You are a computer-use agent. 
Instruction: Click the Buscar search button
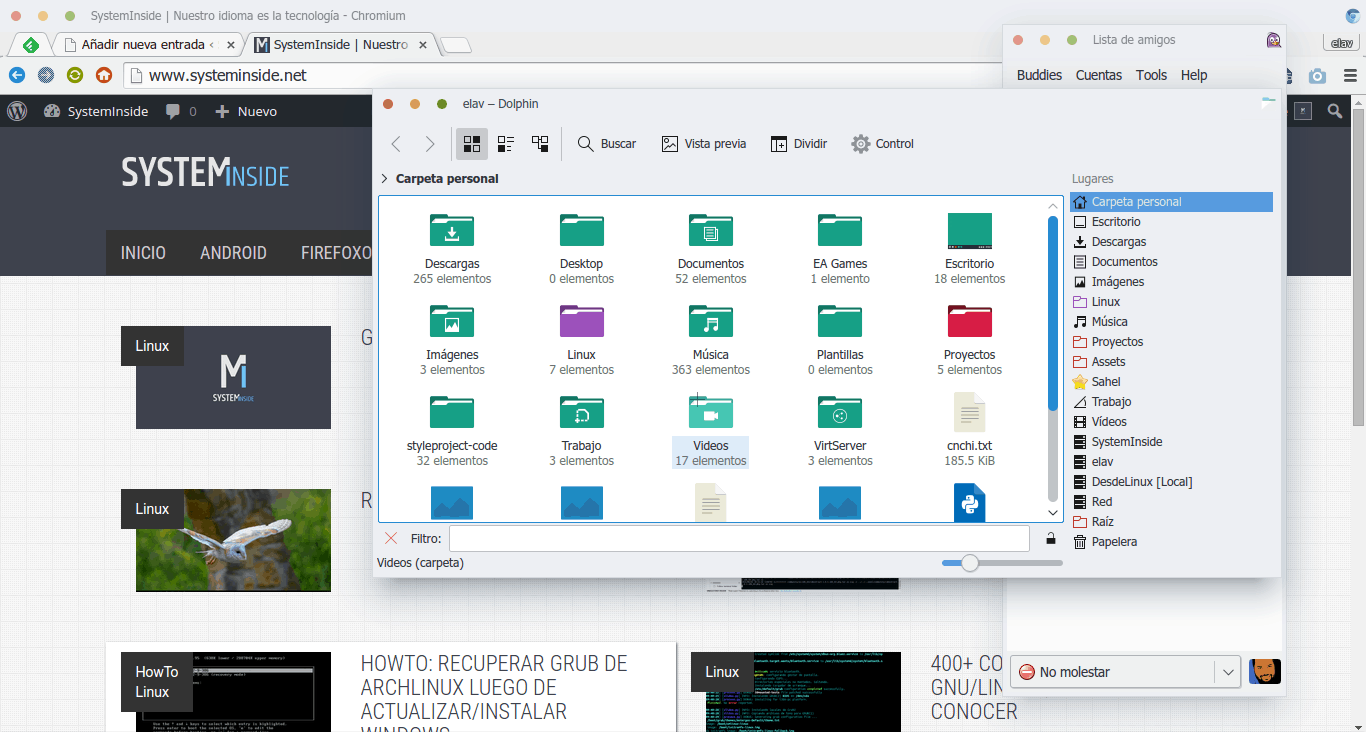[x=607, y=144]
